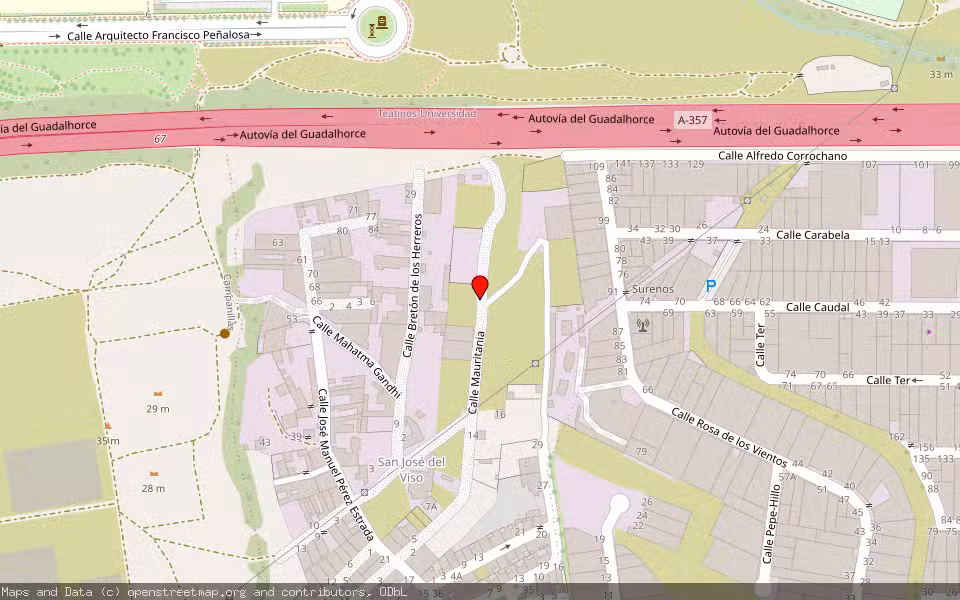Select house number 57A
The width and height of the screenshot is (960, 600).
(787, 476)
